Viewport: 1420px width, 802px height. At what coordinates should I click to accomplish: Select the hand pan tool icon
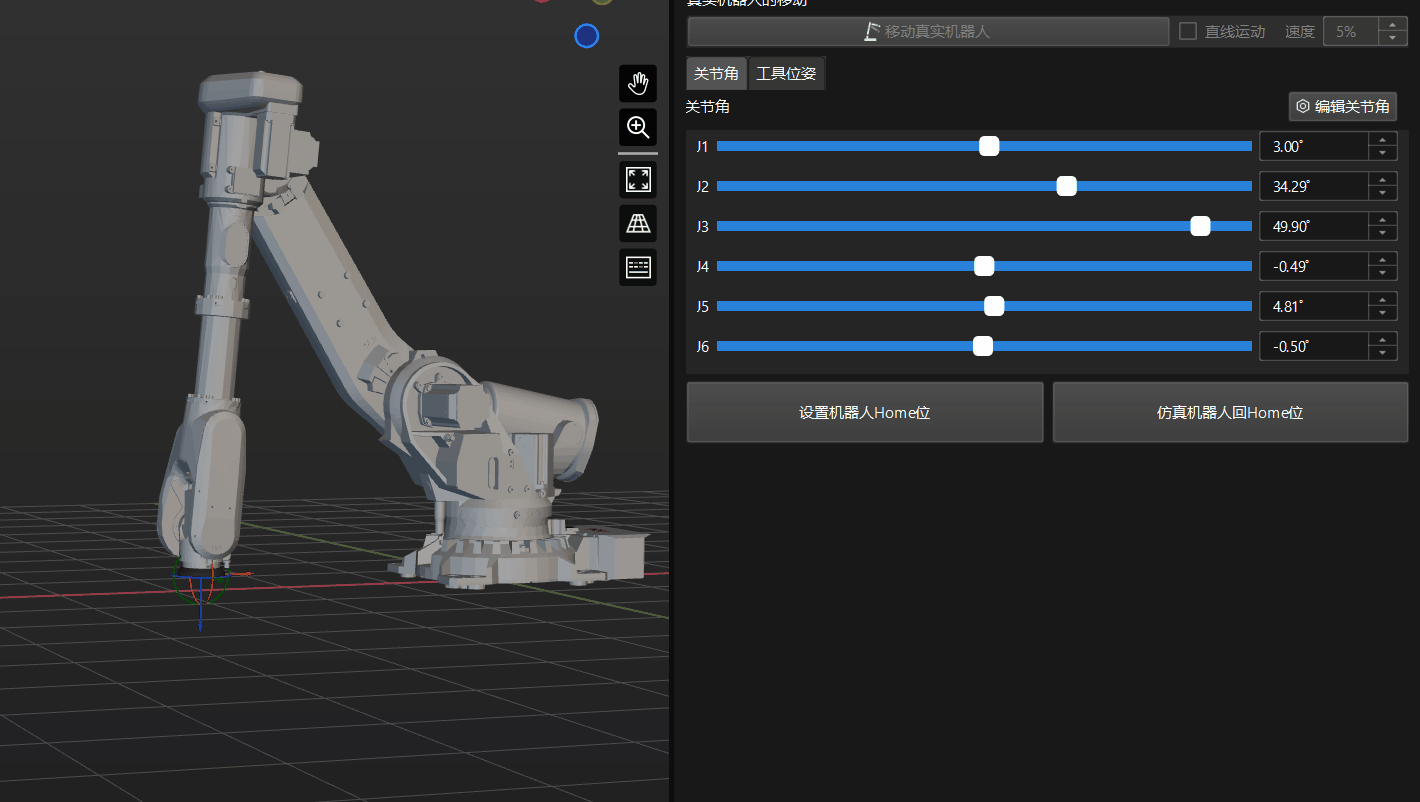[638, 84]
